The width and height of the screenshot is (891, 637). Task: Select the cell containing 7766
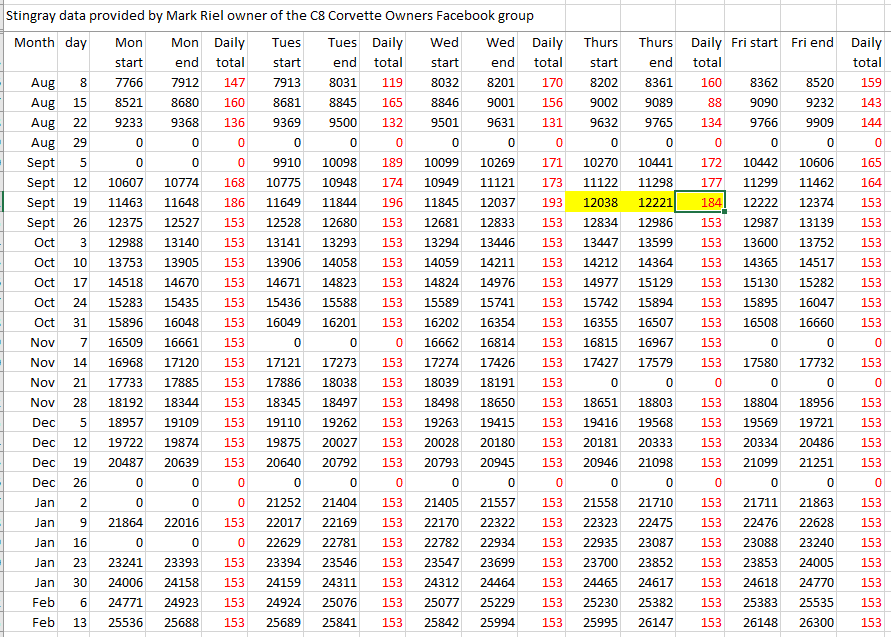point(128,82)
